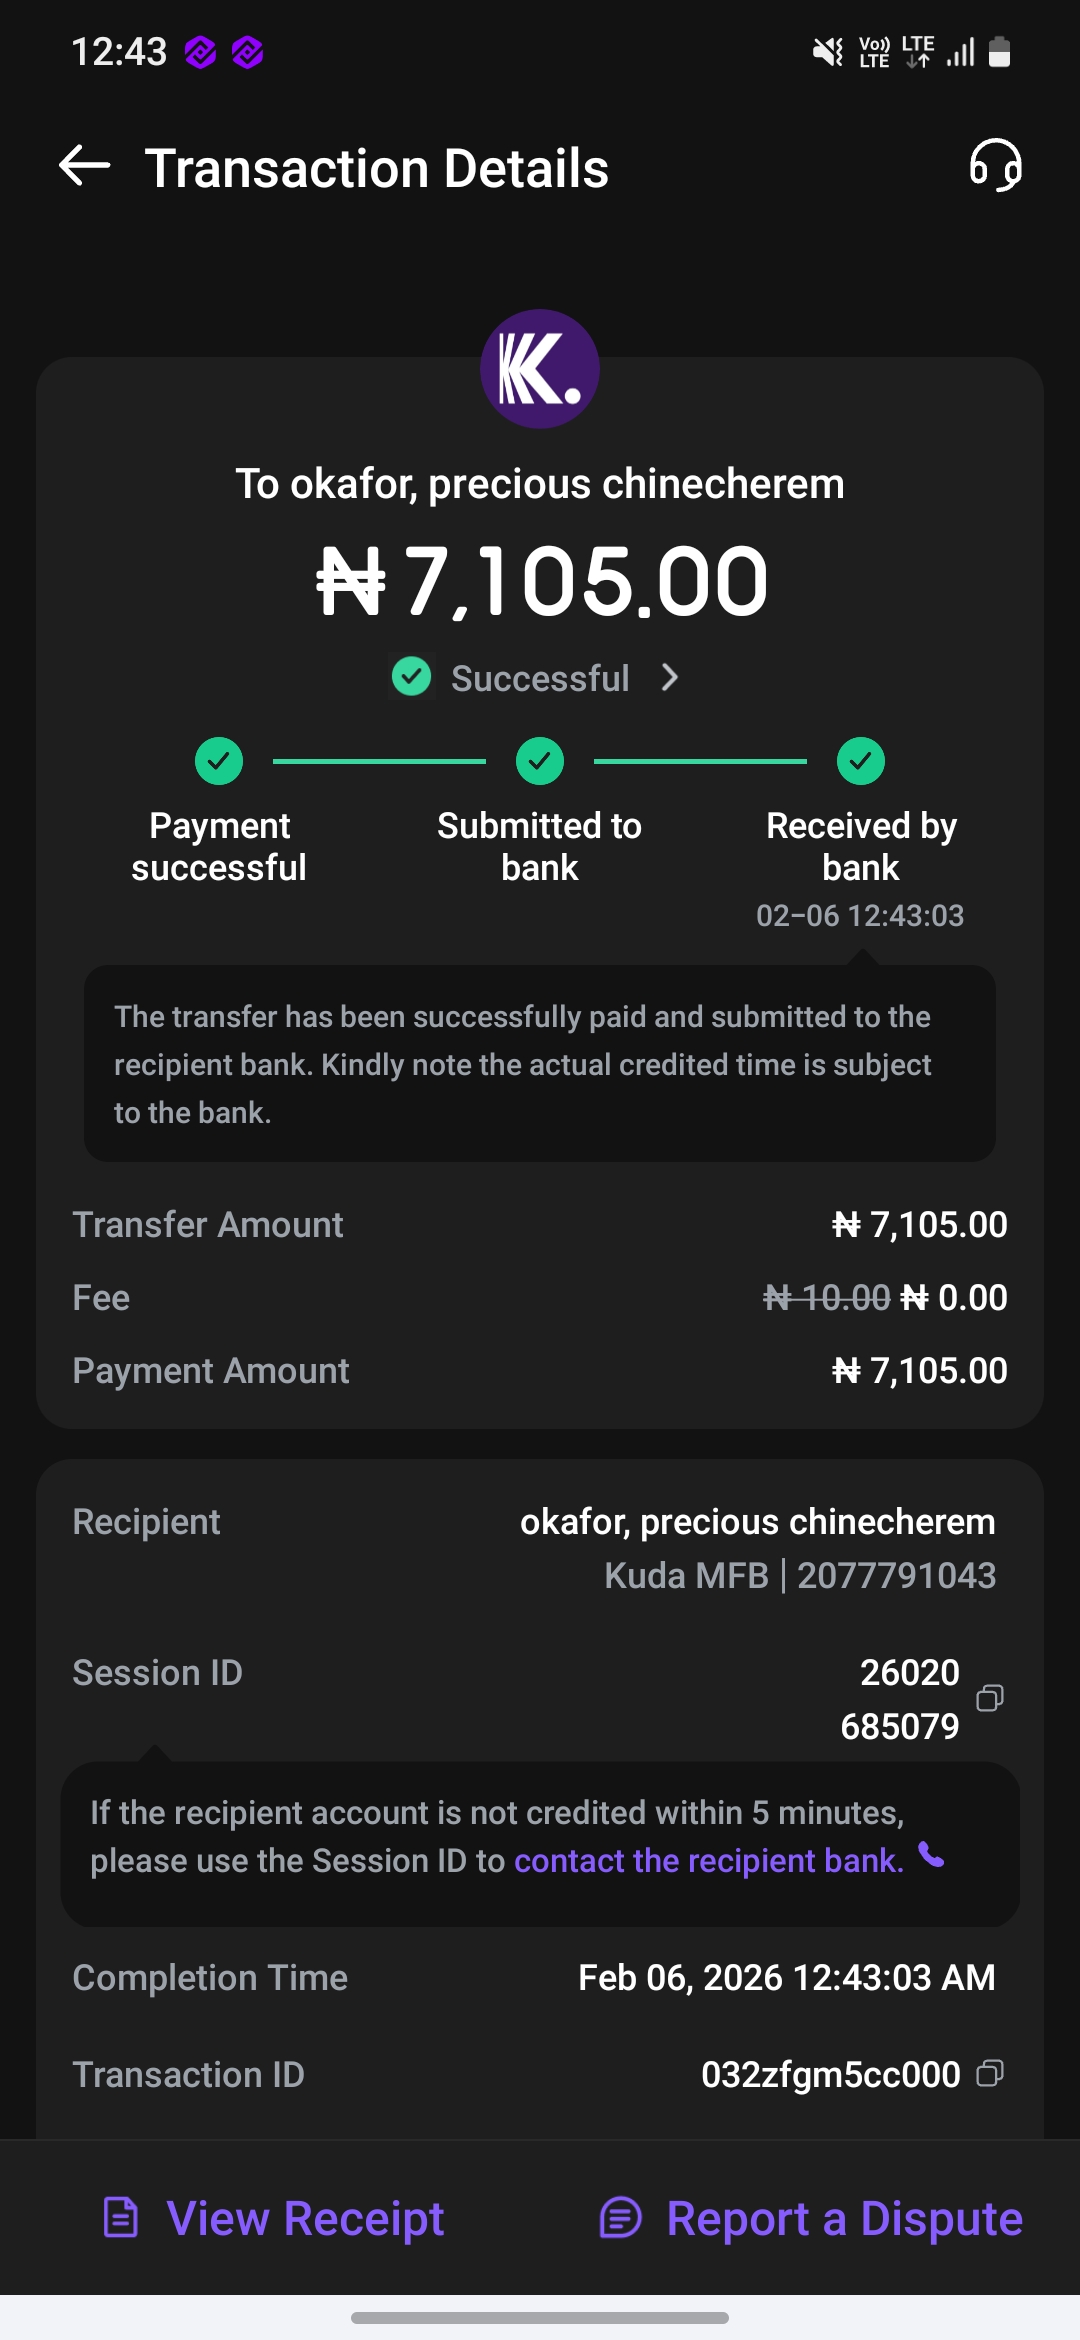
Task: Open customer support headset icon
Action: pyautogui.click(x=995, y=165)
